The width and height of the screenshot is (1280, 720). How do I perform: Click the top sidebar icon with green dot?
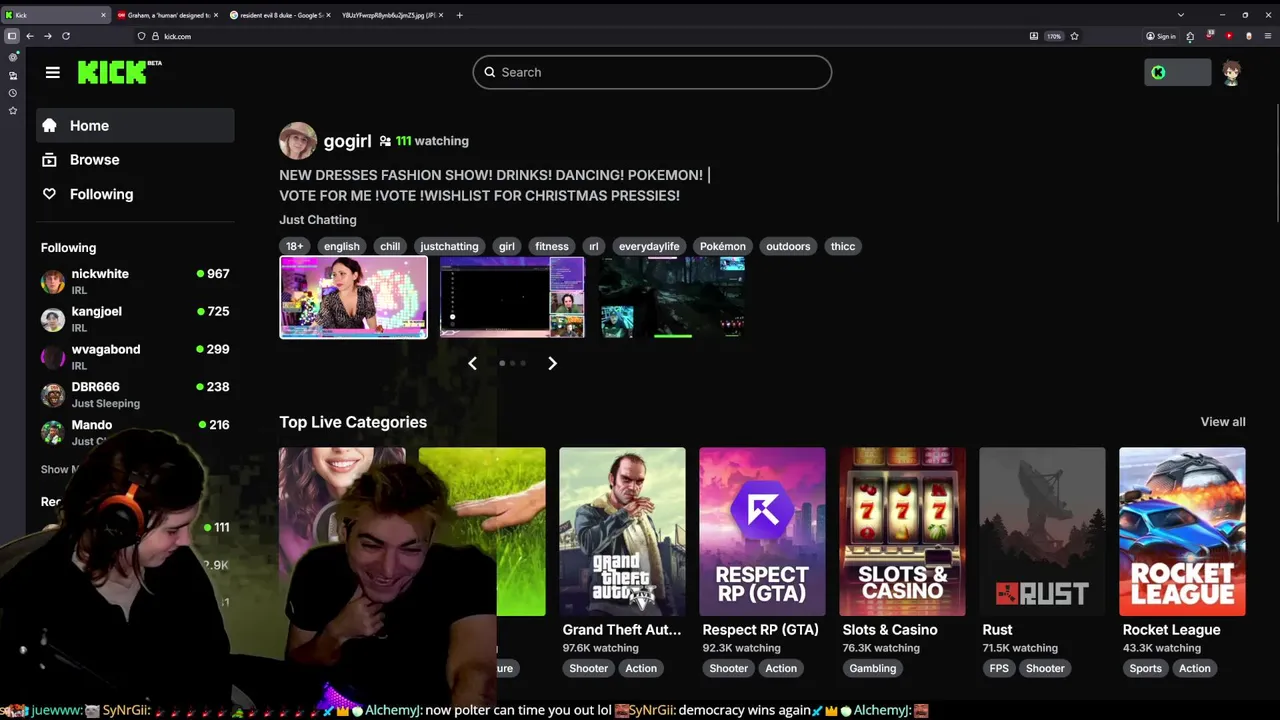pyautogui.click(x=13, y=57)
